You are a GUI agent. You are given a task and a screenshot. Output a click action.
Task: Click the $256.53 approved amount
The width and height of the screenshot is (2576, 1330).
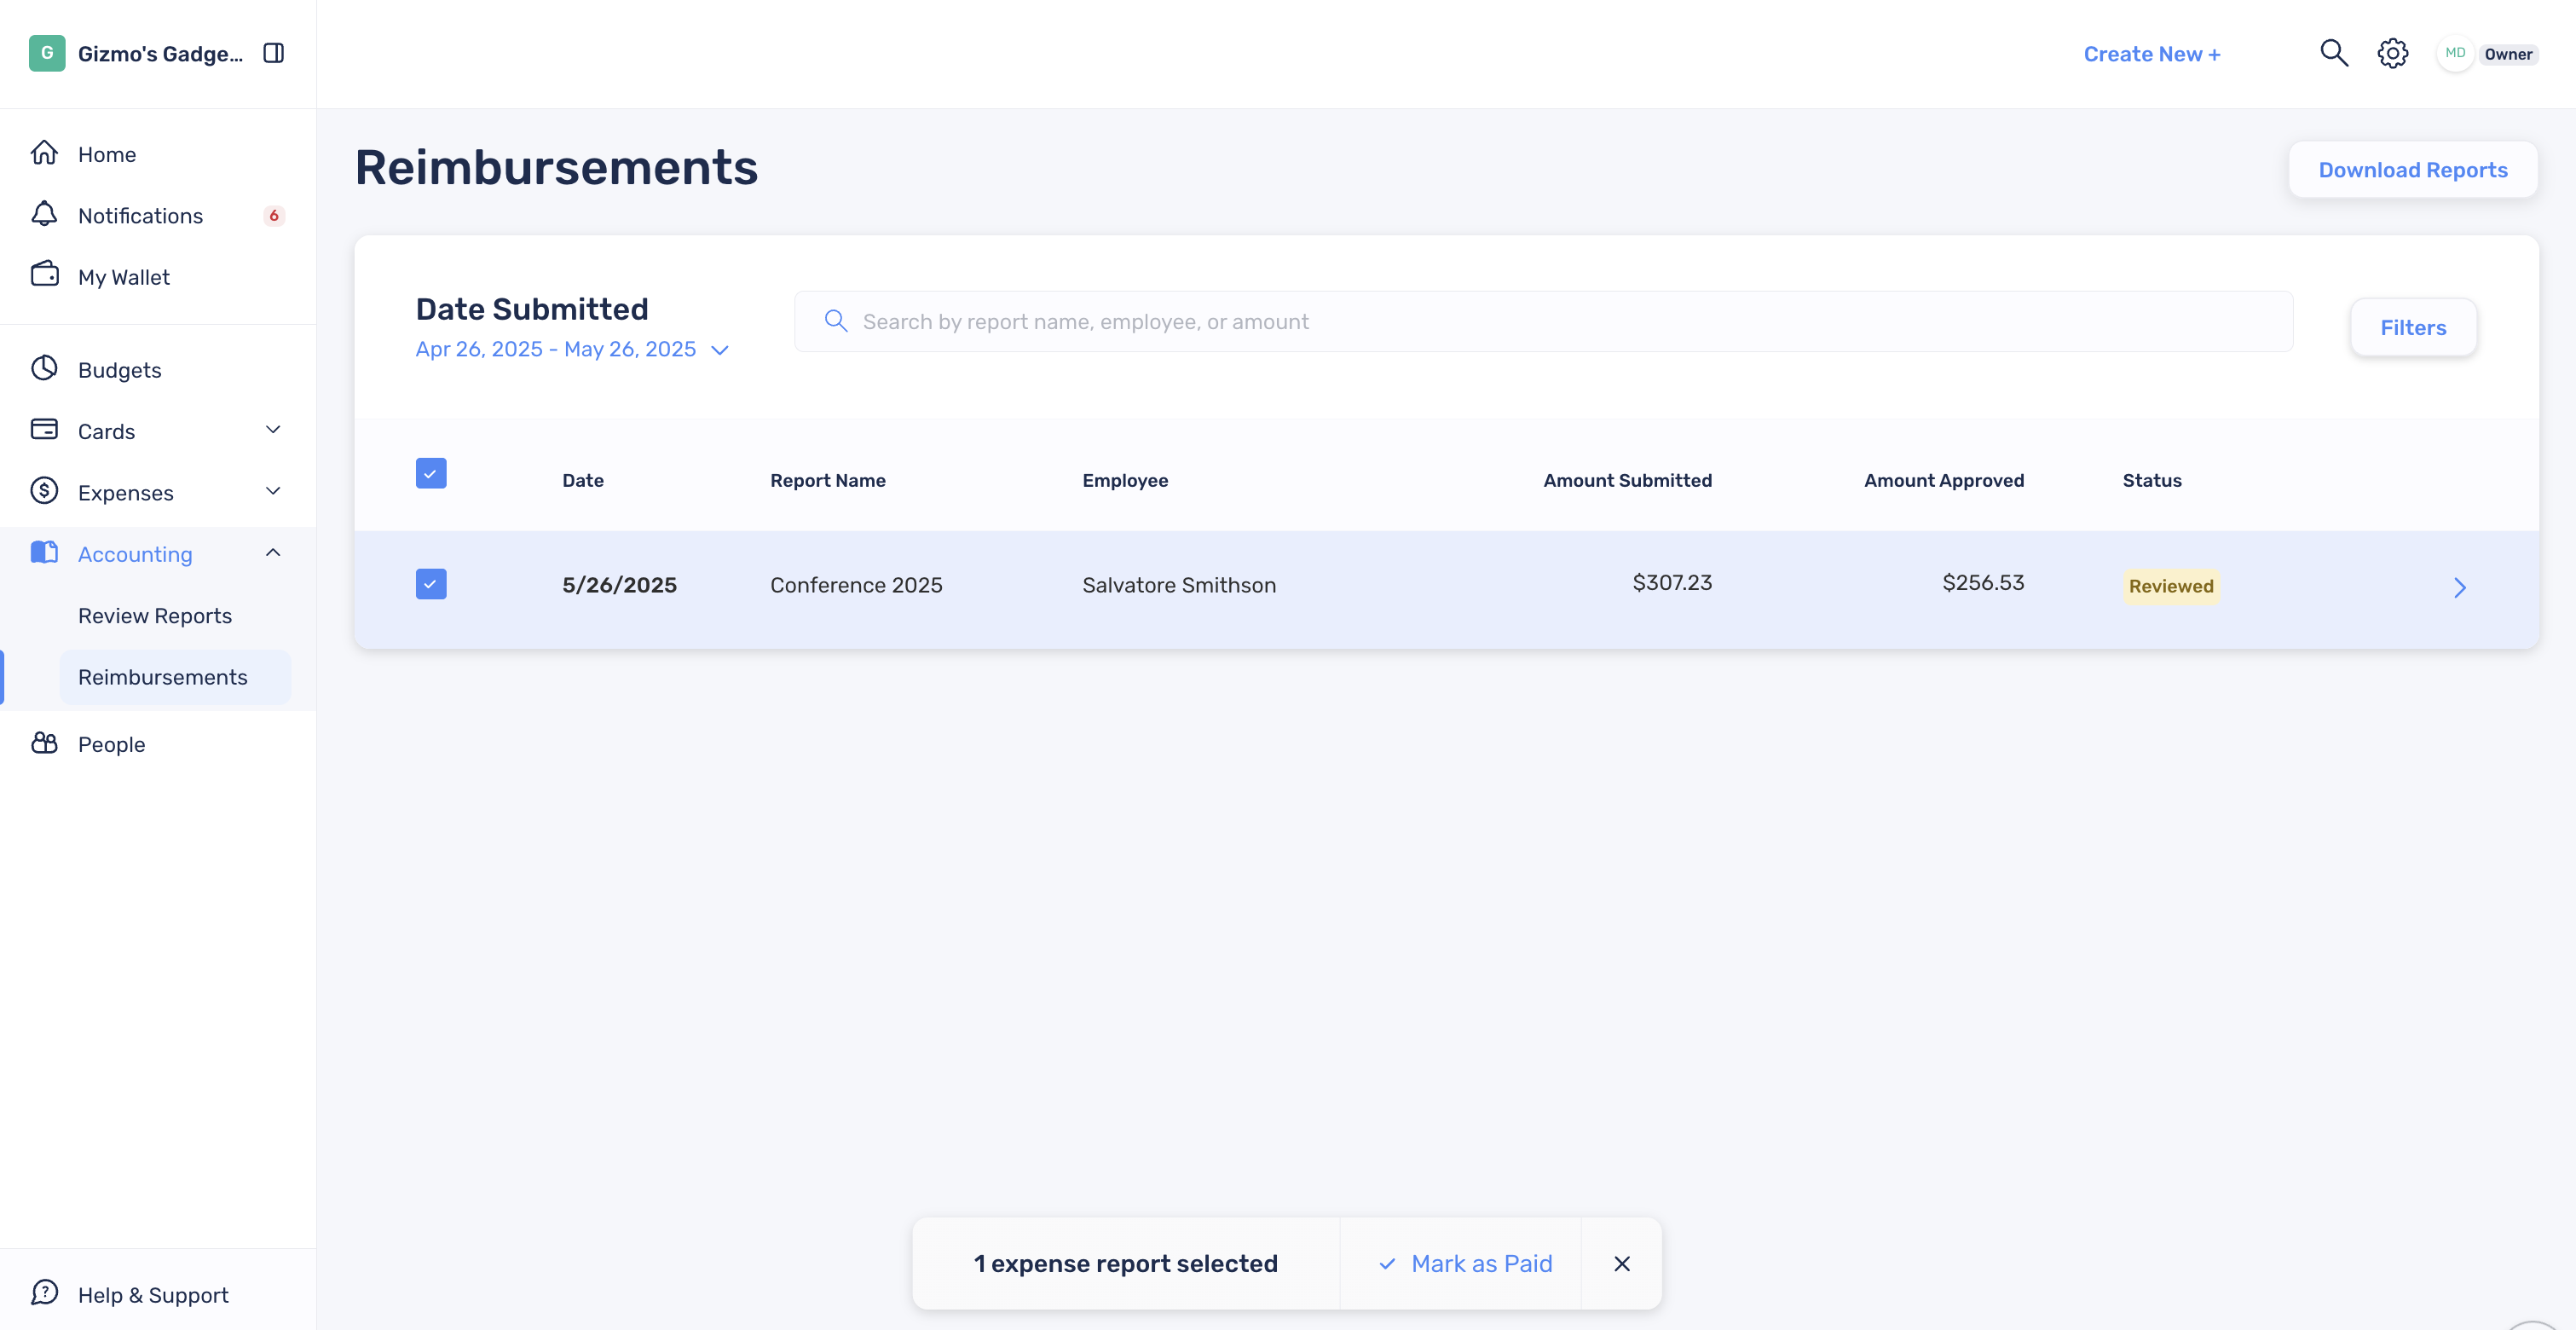click(x=1983, y=582)
